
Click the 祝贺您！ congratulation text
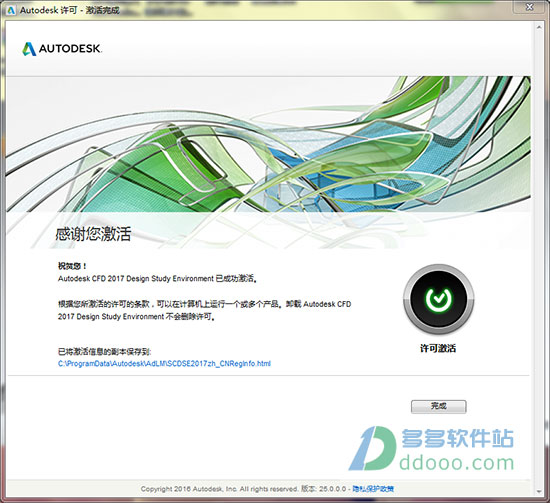[72, 266]
